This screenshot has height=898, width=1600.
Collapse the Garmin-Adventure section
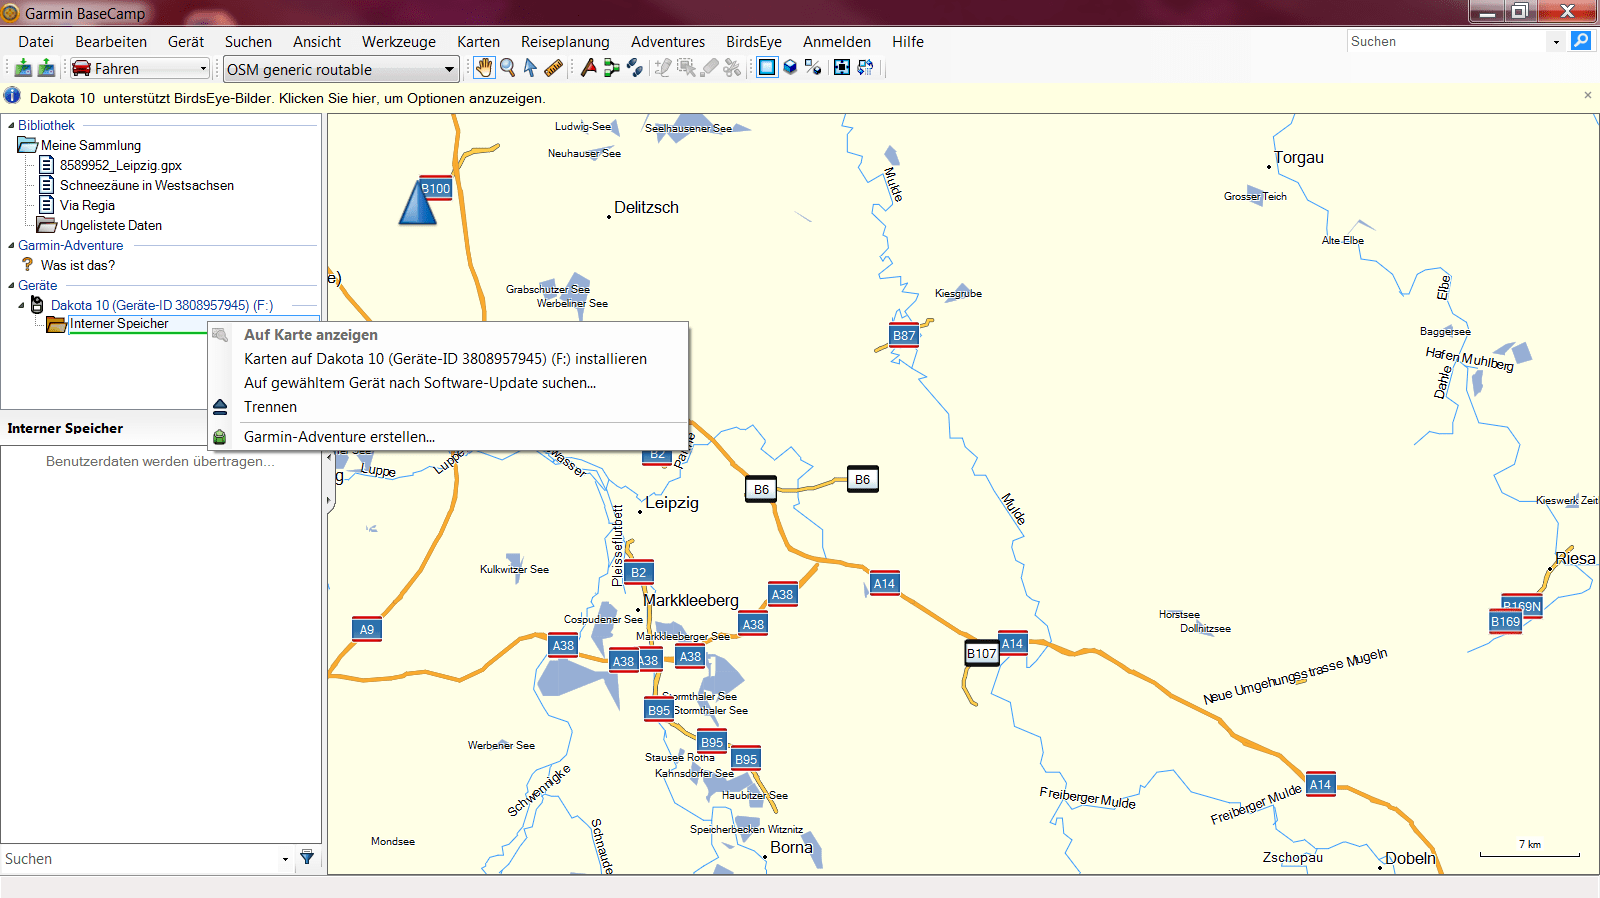[11, 245]
